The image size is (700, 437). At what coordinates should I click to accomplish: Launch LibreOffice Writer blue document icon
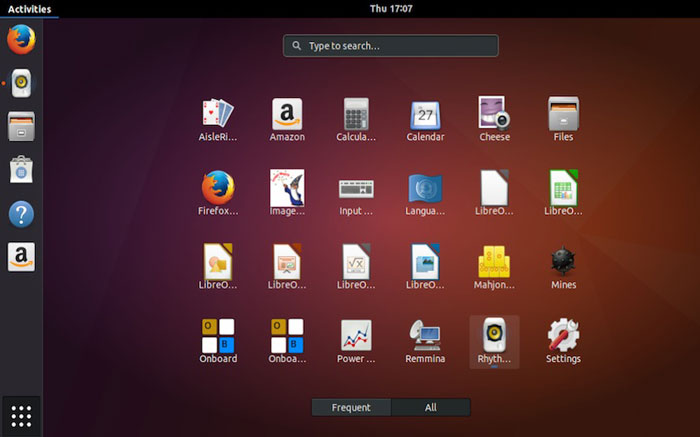[425, 267]
